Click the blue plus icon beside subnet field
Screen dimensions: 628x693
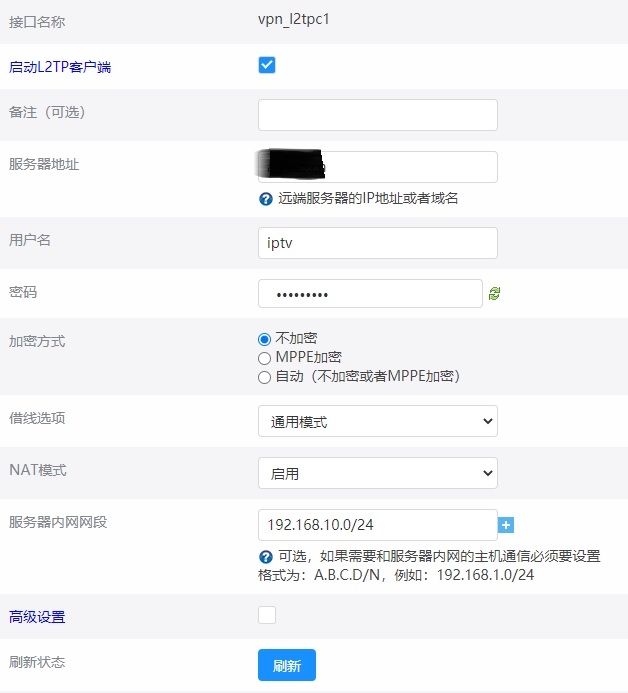(x=506, y=525)
